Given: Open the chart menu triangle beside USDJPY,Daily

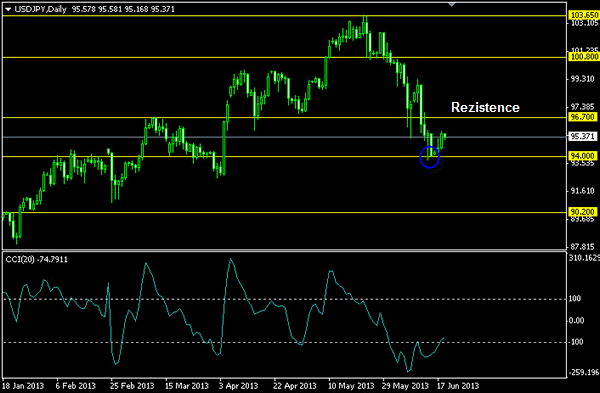Looking at the screenshot, I should click(x=8, y=10).
